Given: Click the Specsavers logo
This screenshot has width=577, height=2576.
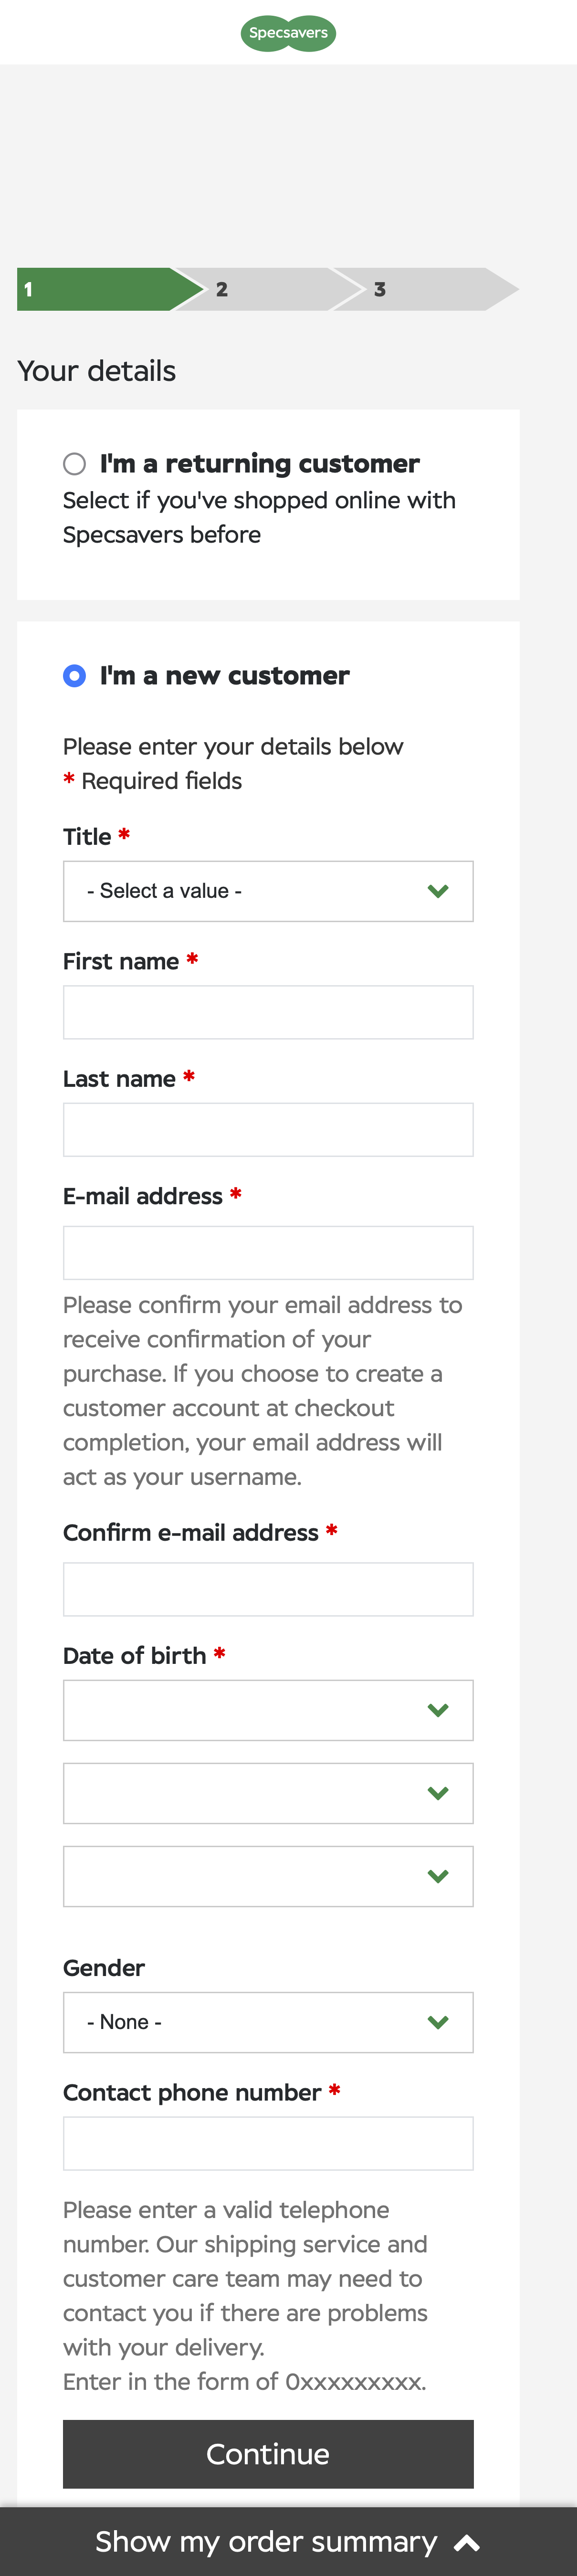Looking at the screenshot, I should pyautogui.click(x=288, y=33).
